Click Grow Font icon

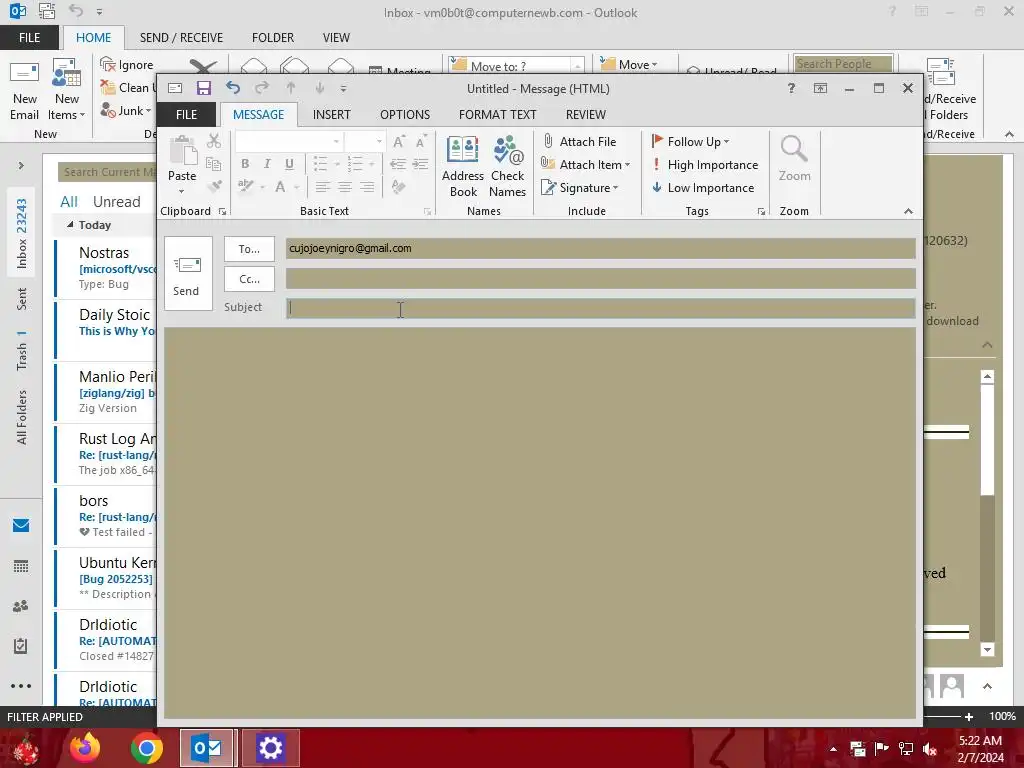tap(398, 142)
